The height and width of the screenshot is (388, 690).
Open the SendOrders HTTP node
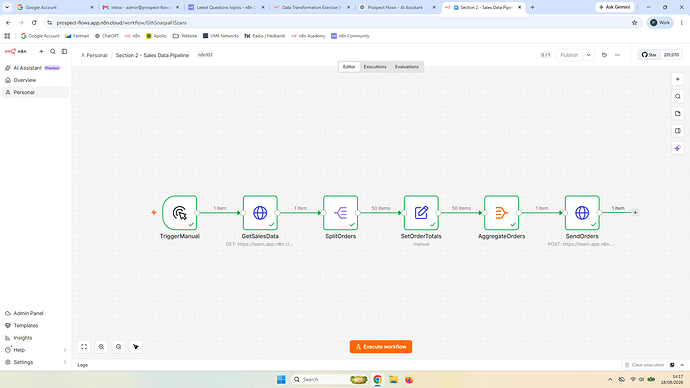pos(582,213)
